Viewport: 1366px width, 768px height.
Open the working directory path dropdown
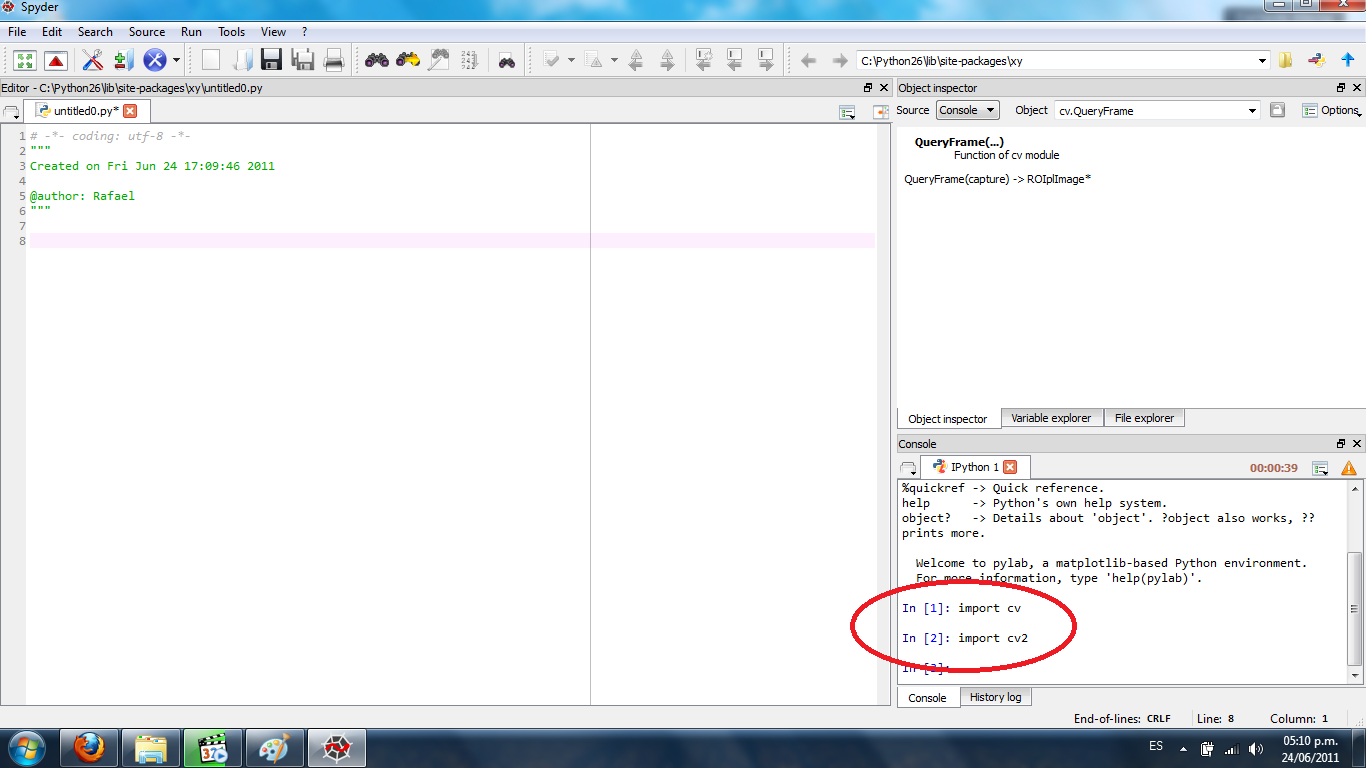[x=1262, y=61]
